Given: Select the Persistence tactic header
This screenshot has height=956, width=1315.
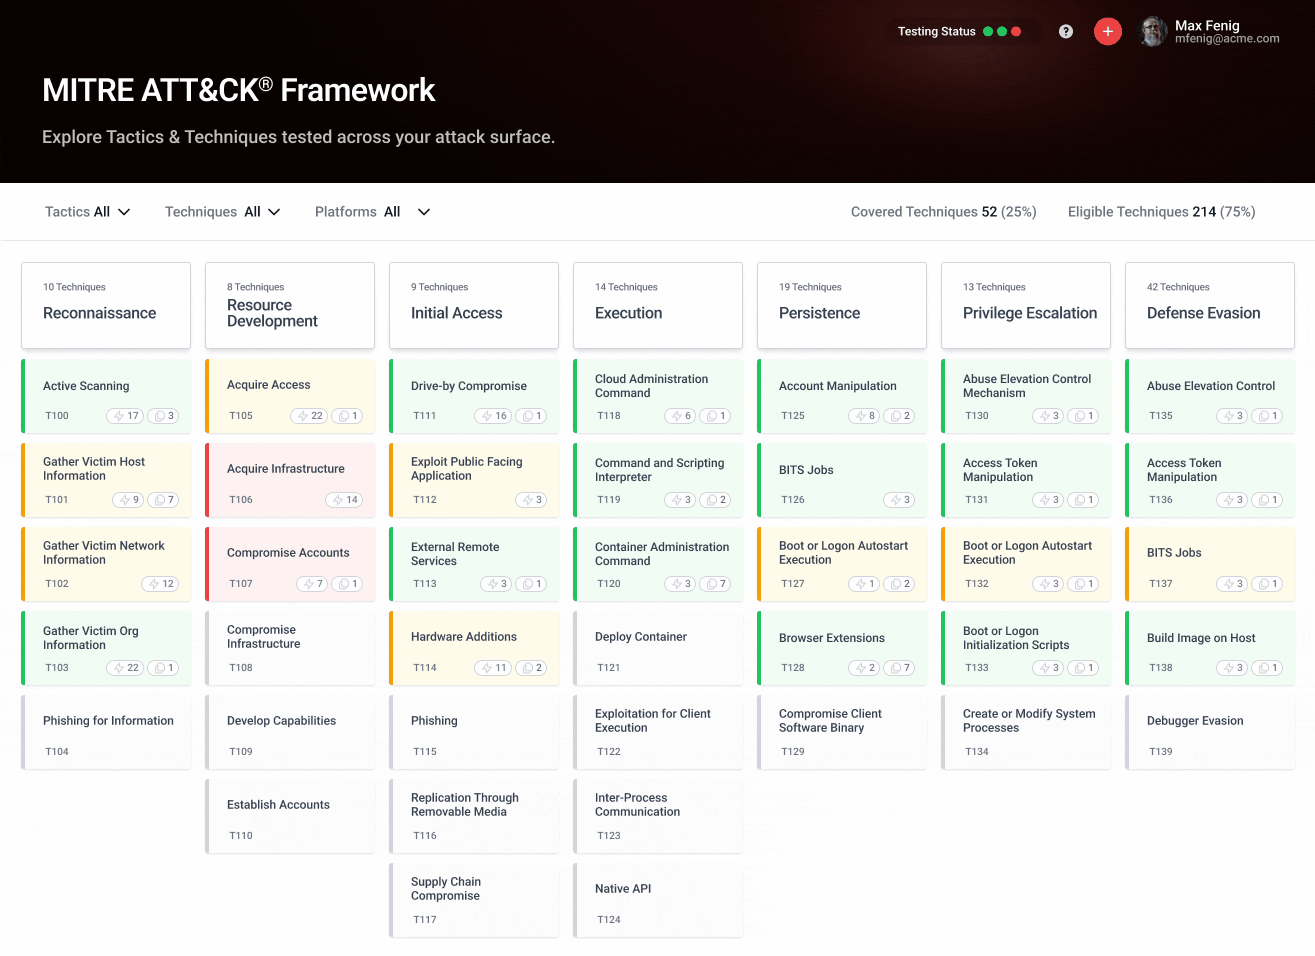Looking at the screenshot, I should click(842, 306).
